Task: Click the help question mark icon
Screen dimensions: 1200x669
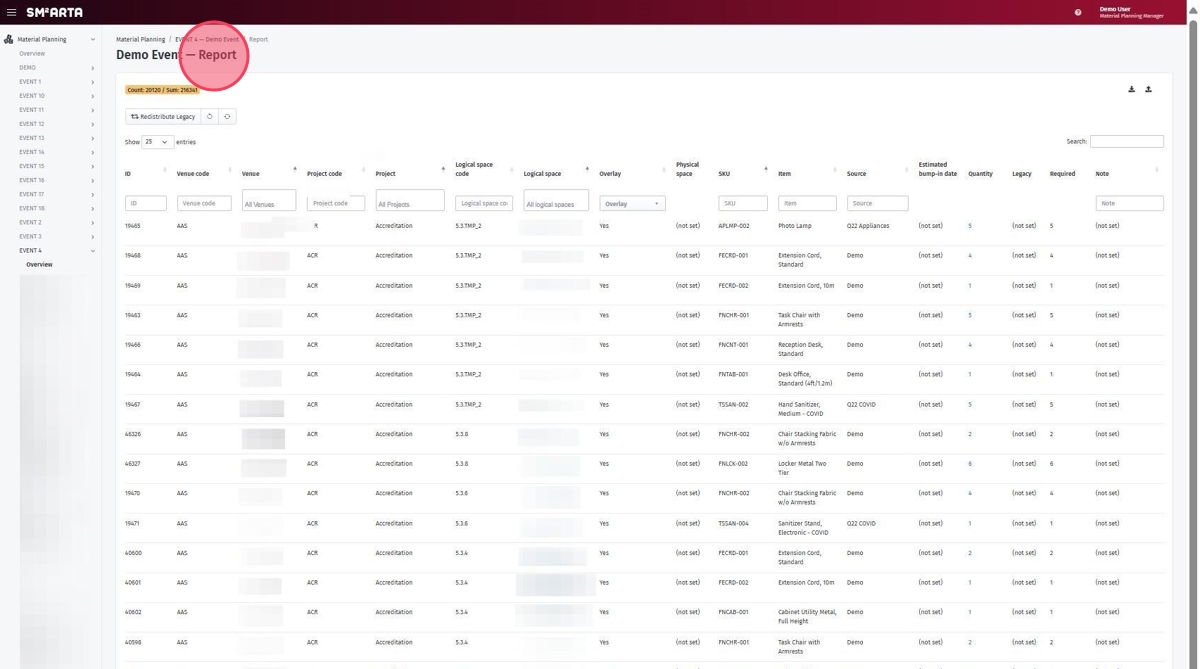Action: [1078, 12]
